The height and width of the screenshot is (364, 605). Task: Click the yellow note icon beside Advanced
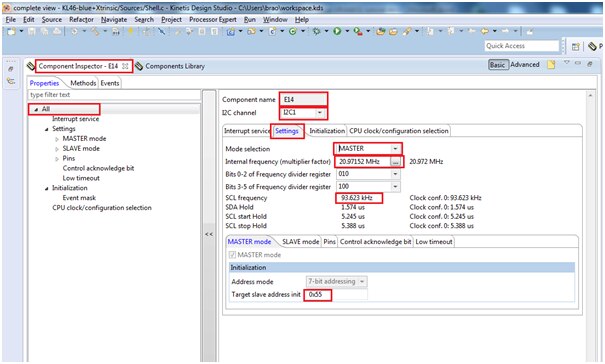(551, 64)
